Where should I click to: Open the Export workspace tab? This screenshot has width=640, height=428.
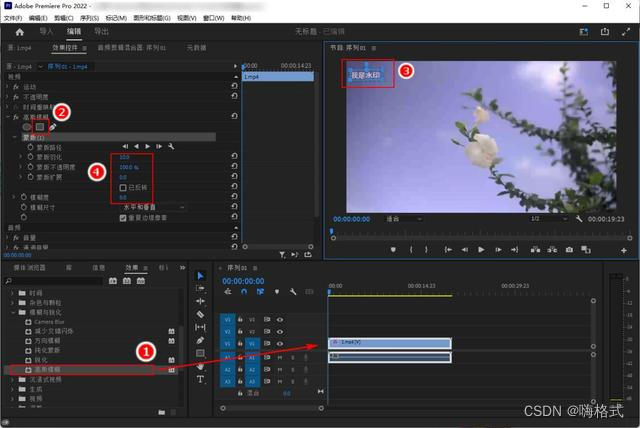101,32
